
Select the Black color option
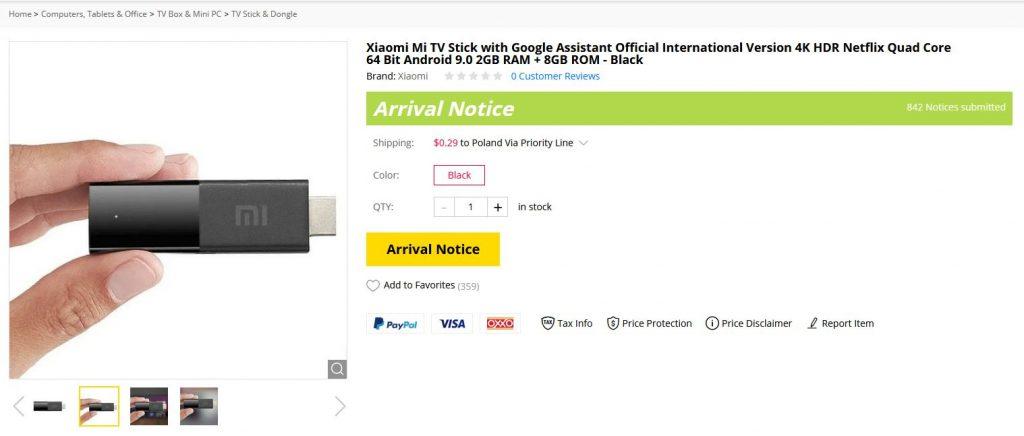(459, 175)
